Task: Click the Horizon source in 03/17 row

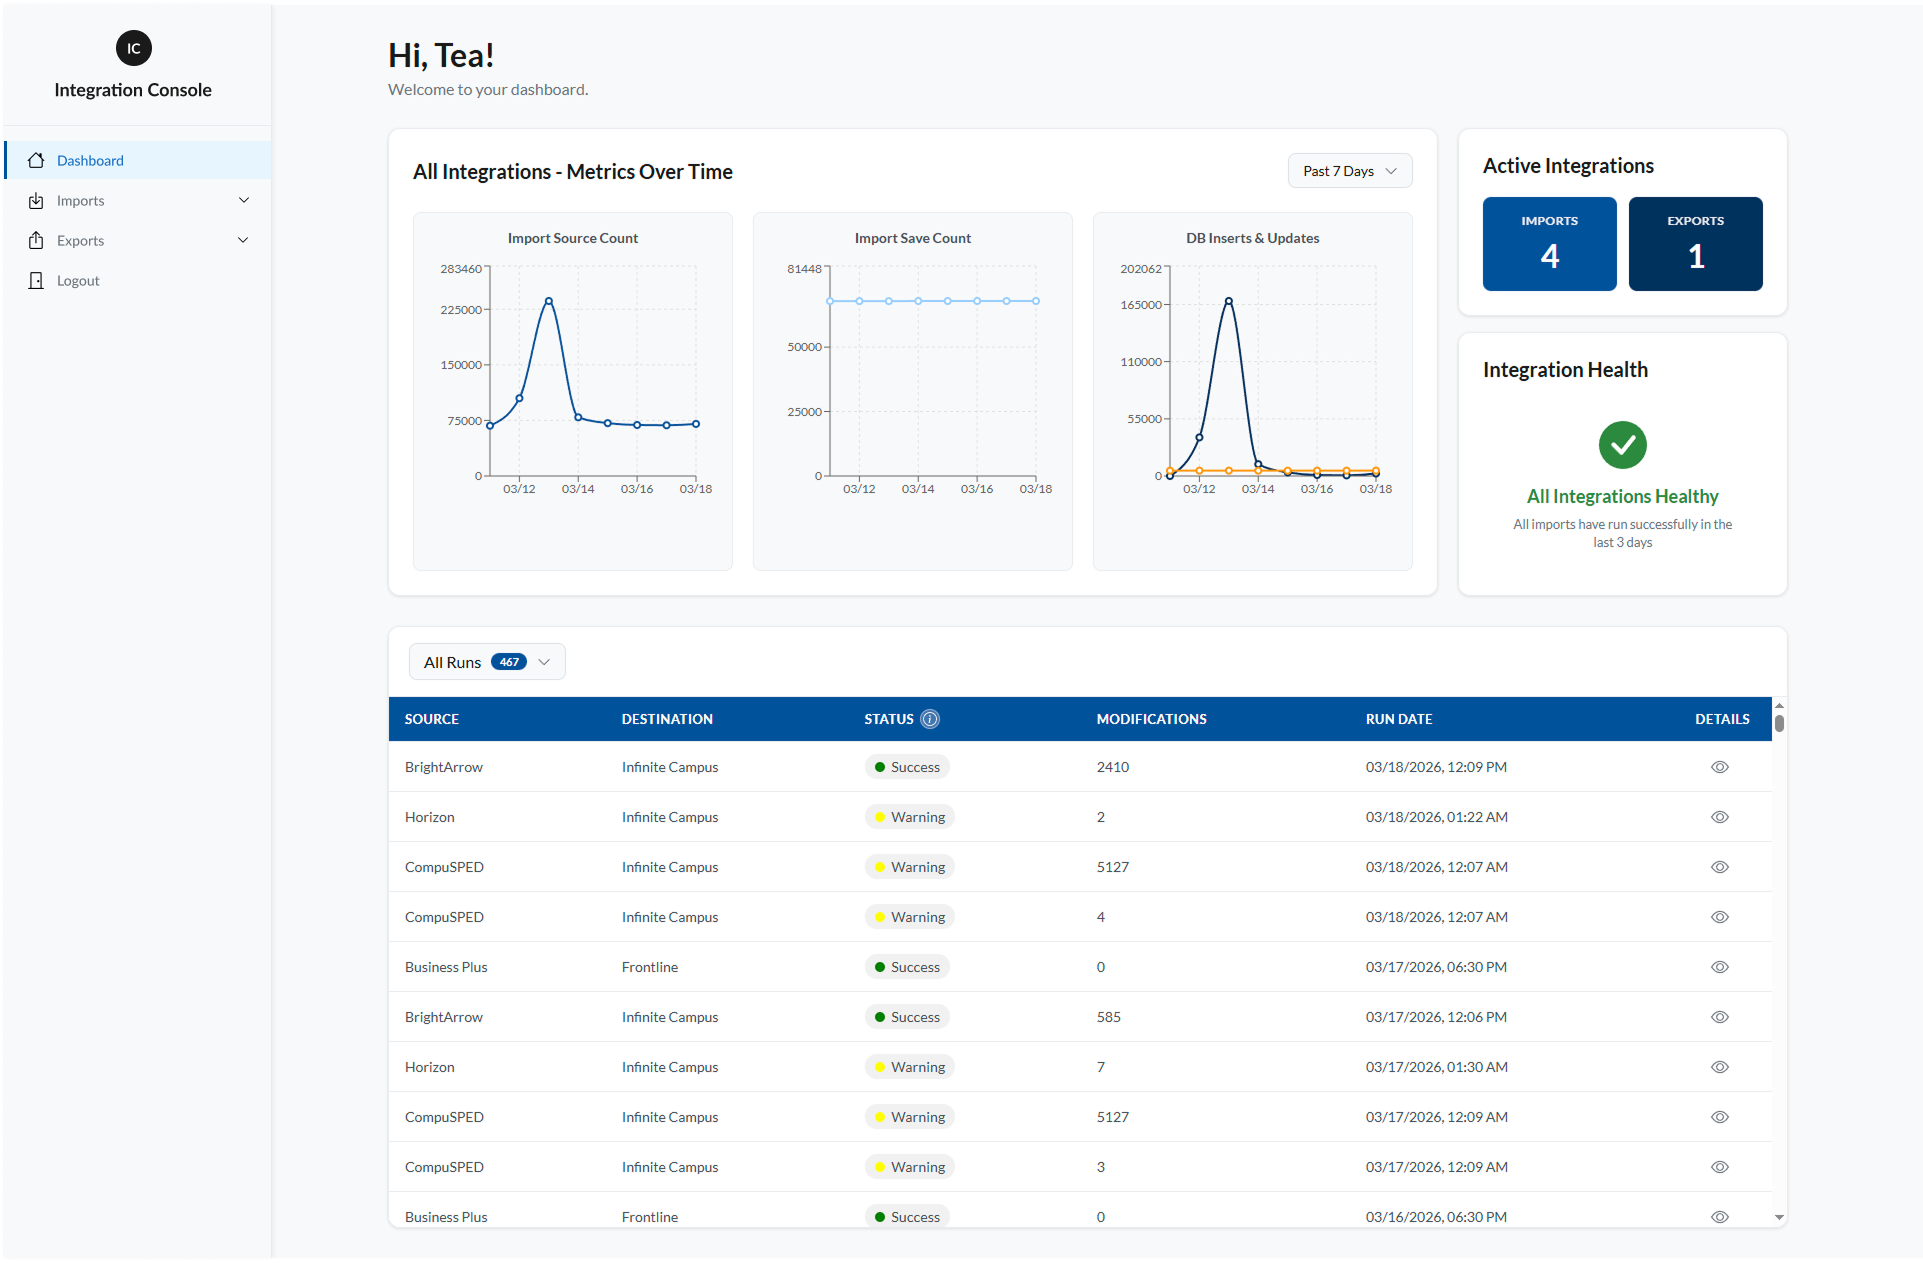Action: coord(429,1067)
